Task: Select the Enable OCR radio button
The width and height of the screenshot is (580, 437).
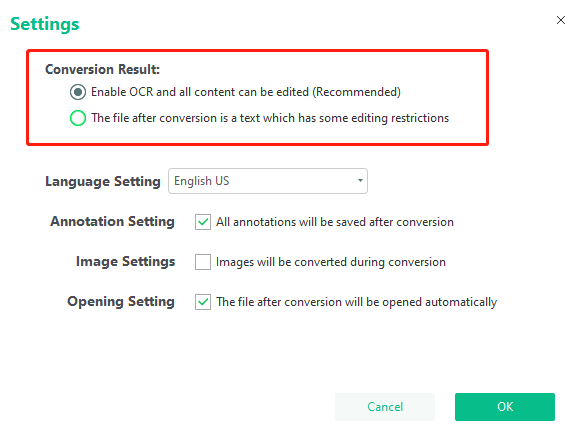Action: tap(78, 92)
